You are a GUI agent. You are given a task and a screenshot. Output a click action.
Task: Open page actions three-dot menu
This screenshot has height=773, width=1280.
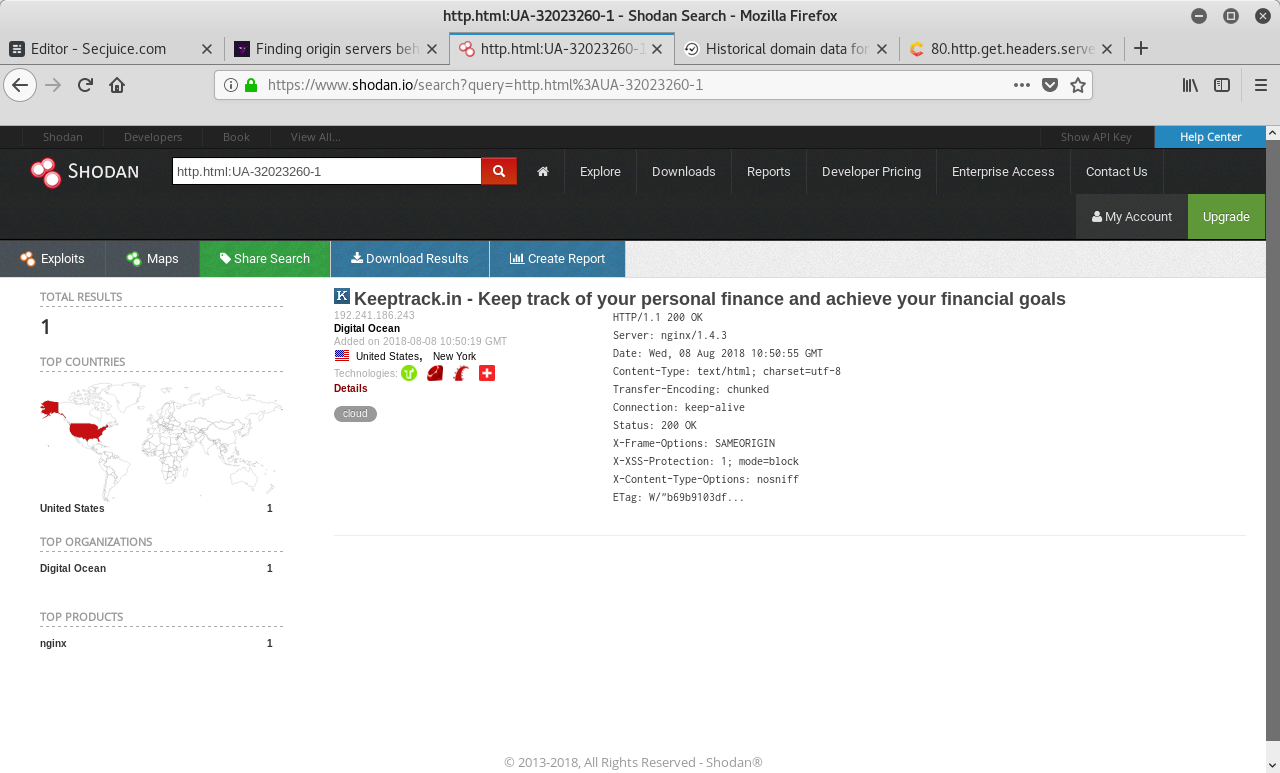(1021, 85)
